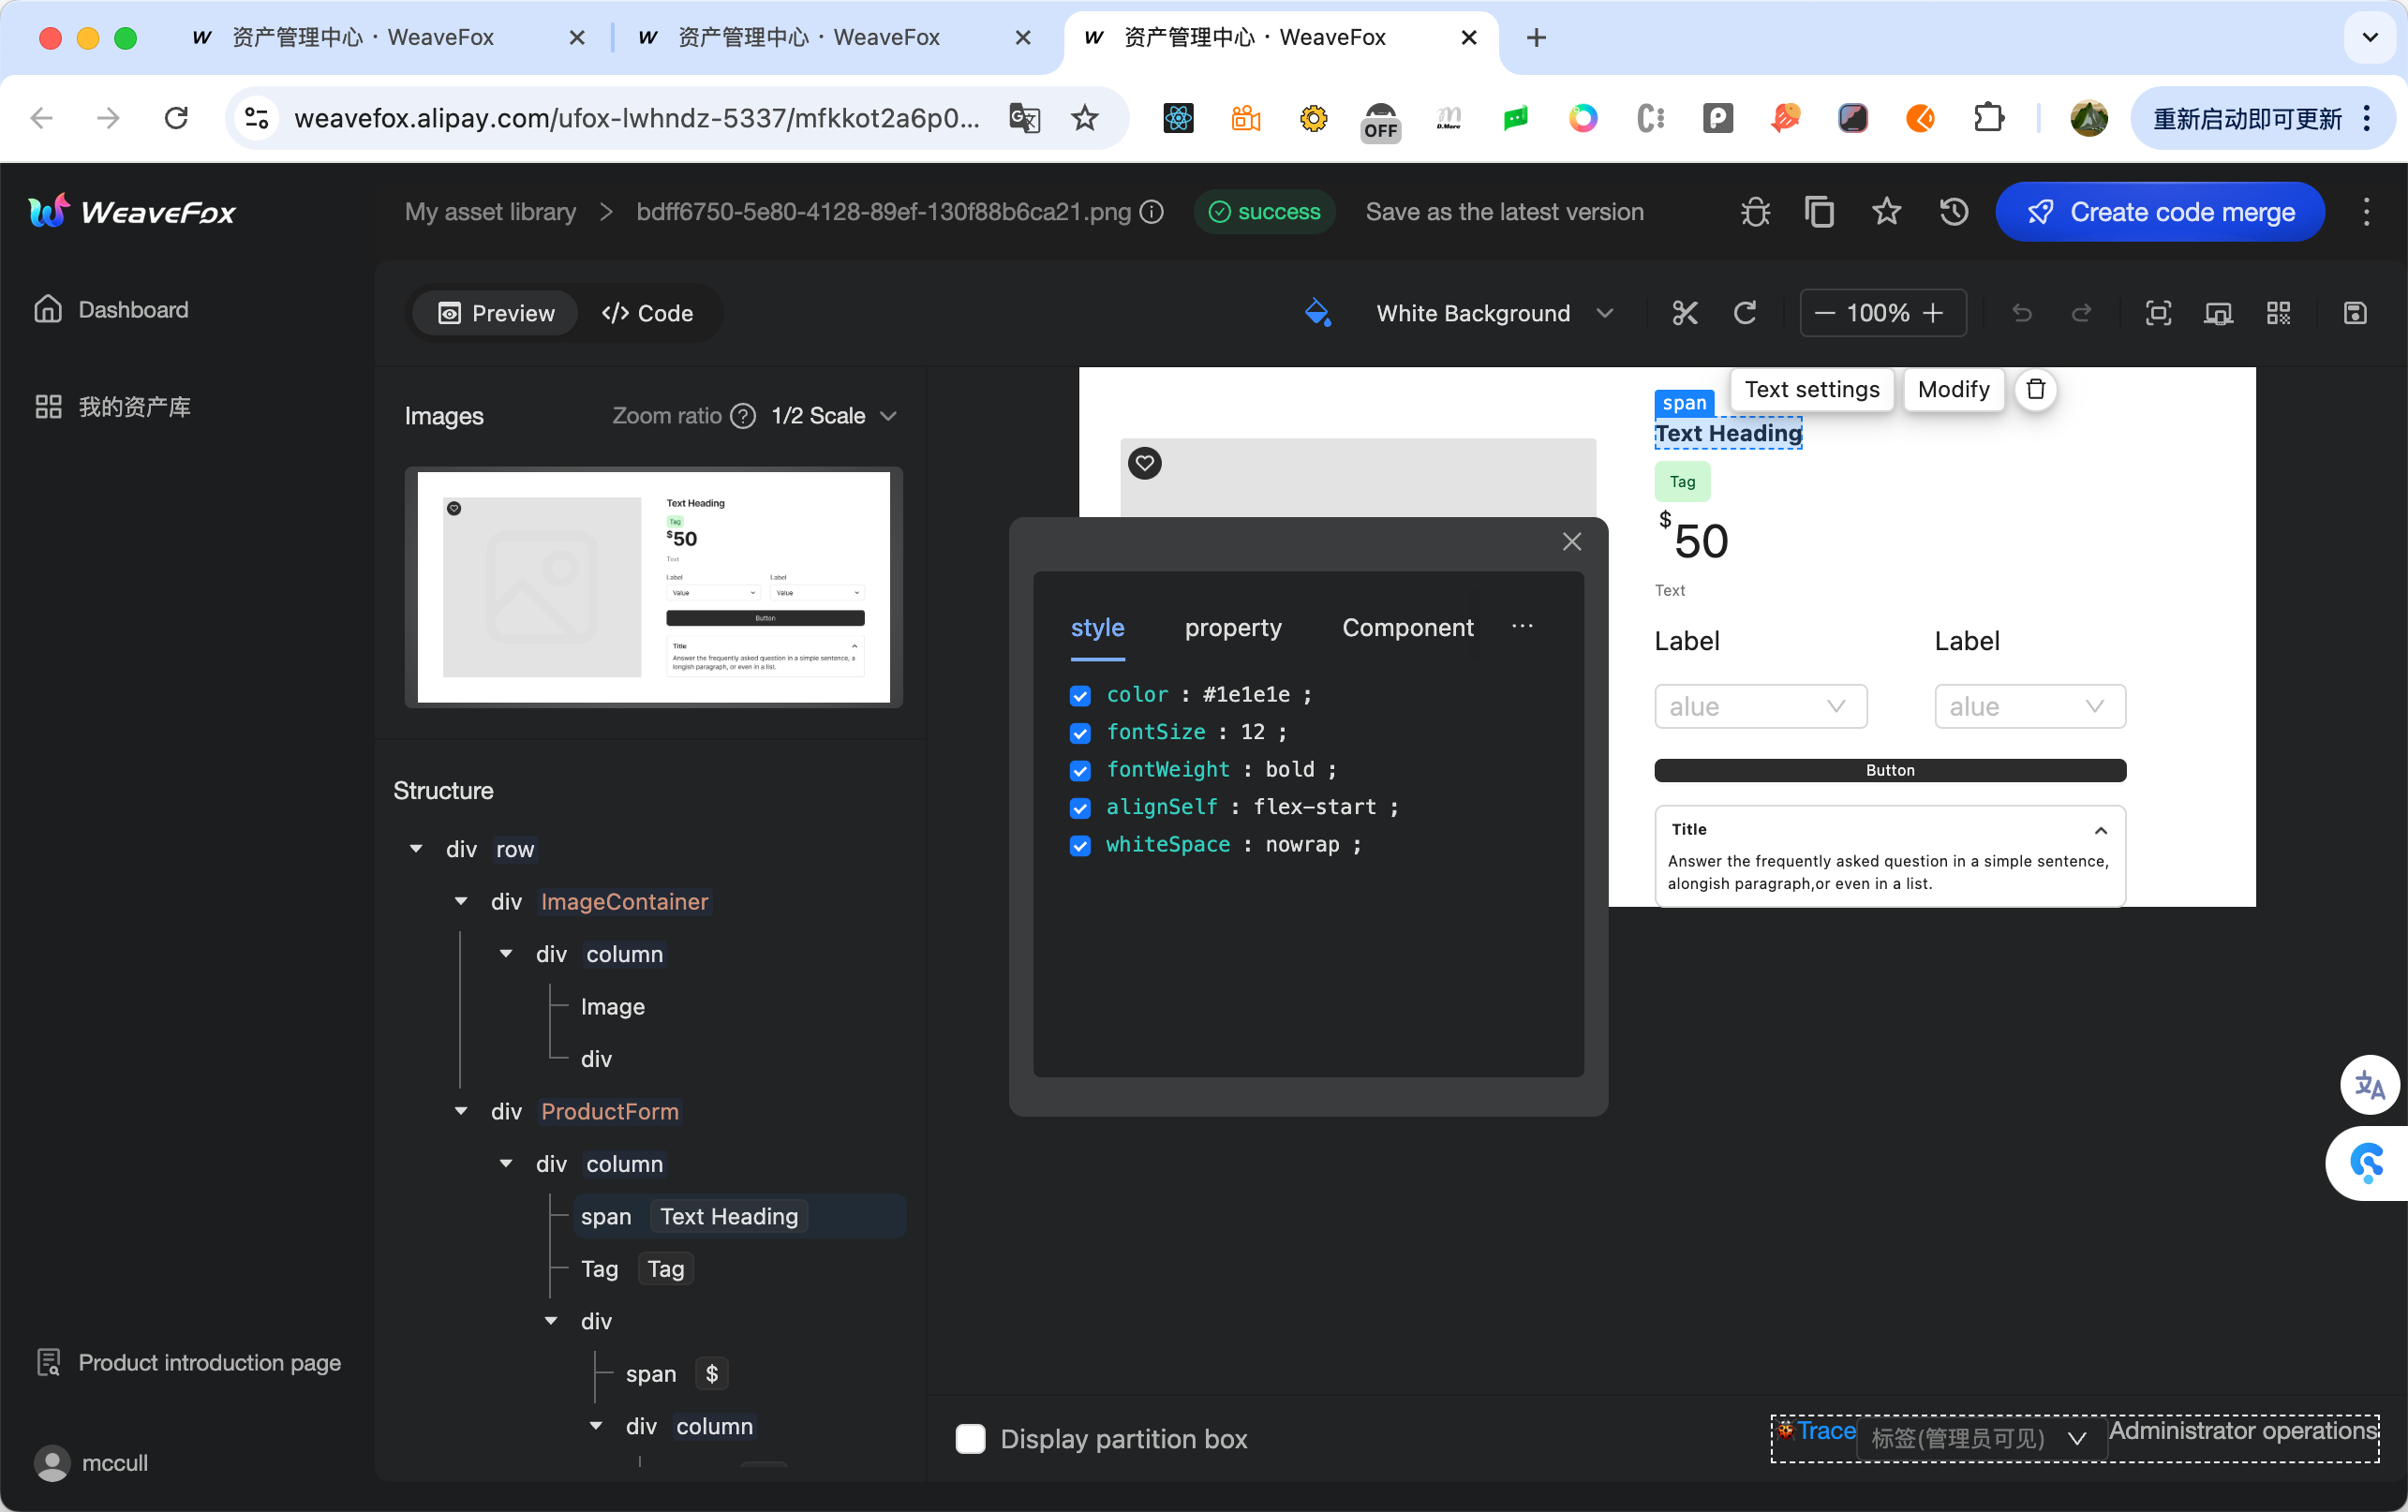Enable Display partition box checkbox
The image size is (2408, 1512).
[x=970, y=1438]
